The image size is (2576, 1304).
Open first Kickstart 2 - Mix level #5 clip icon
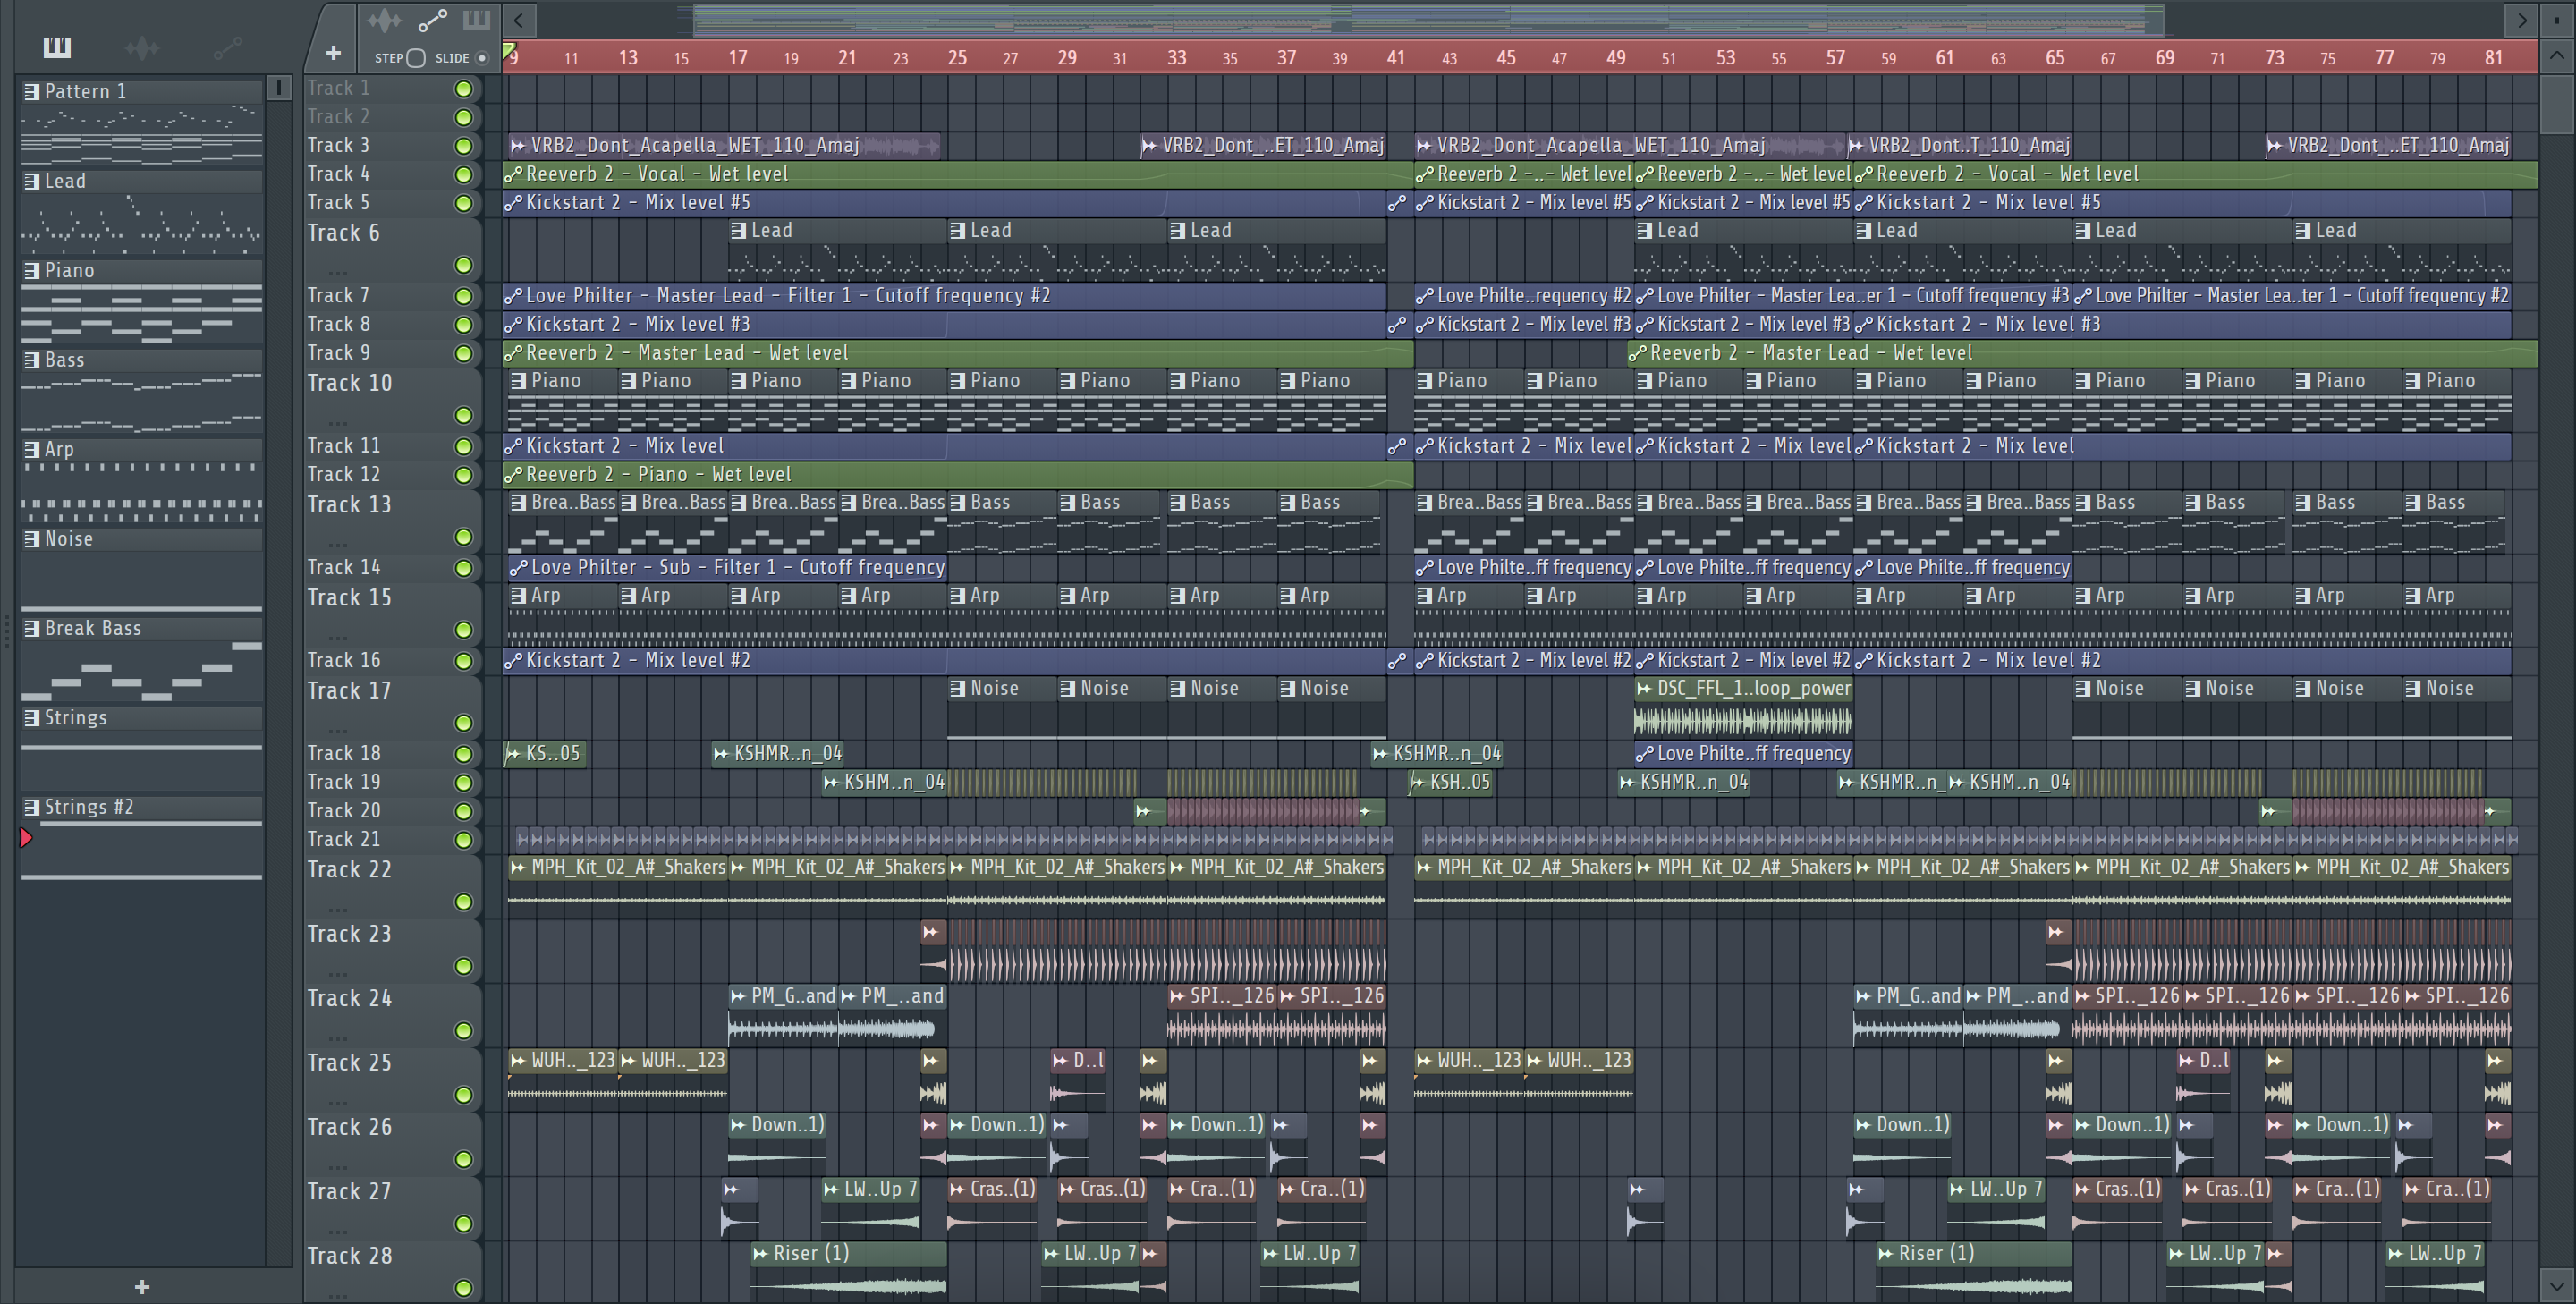point(513,203)
